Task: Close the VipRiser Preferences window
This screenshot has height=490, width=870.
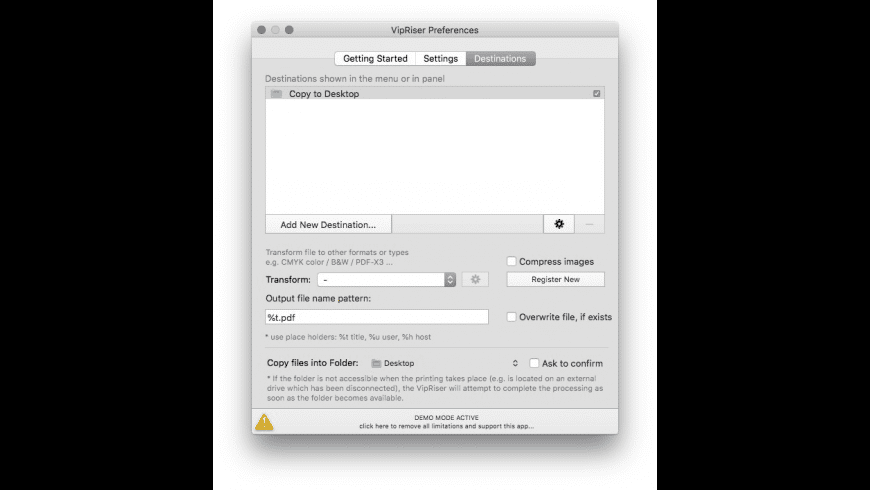Action: click(261, 30)
